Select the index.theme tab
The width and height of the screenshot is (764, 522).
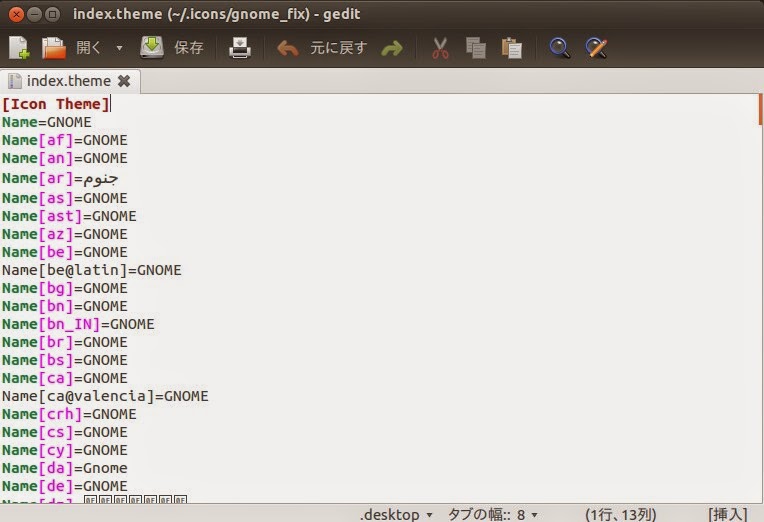coord(70,81)
